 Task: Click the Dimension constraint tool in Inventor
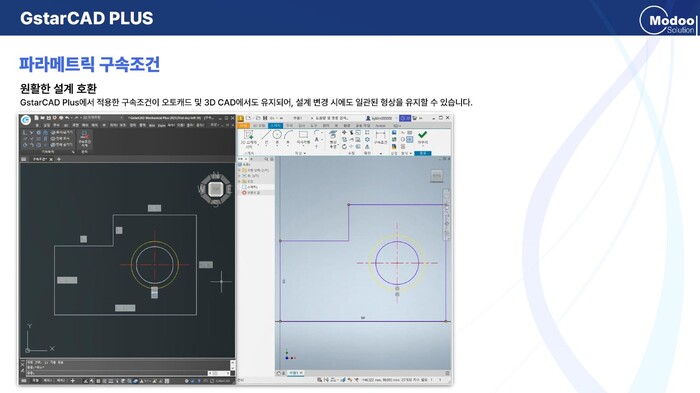(x=380, y=137)
